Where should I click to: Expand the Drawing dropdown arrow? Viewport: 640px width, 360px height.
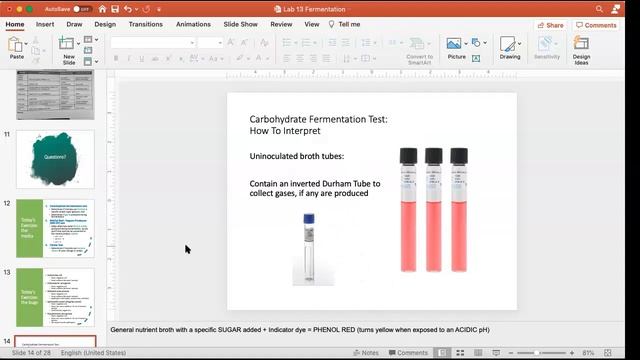point(519,43)
